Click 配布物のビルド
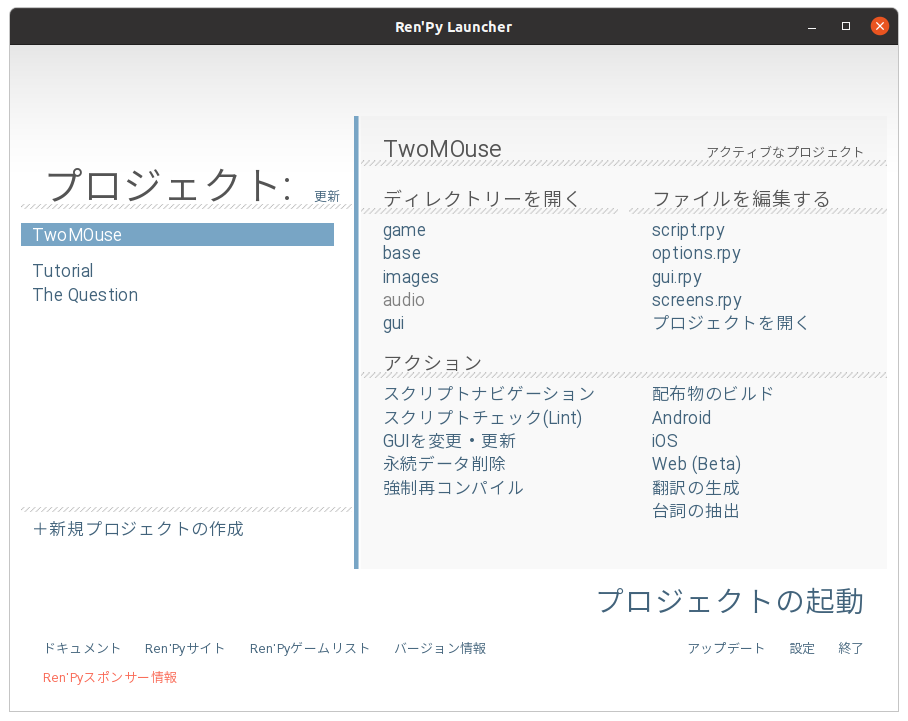The height and width of the screenshot is (721, 908). pos(712,394)
